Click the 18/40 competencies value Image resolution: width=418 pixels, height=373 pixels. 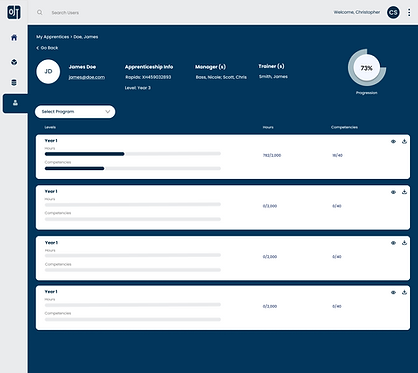337,155
